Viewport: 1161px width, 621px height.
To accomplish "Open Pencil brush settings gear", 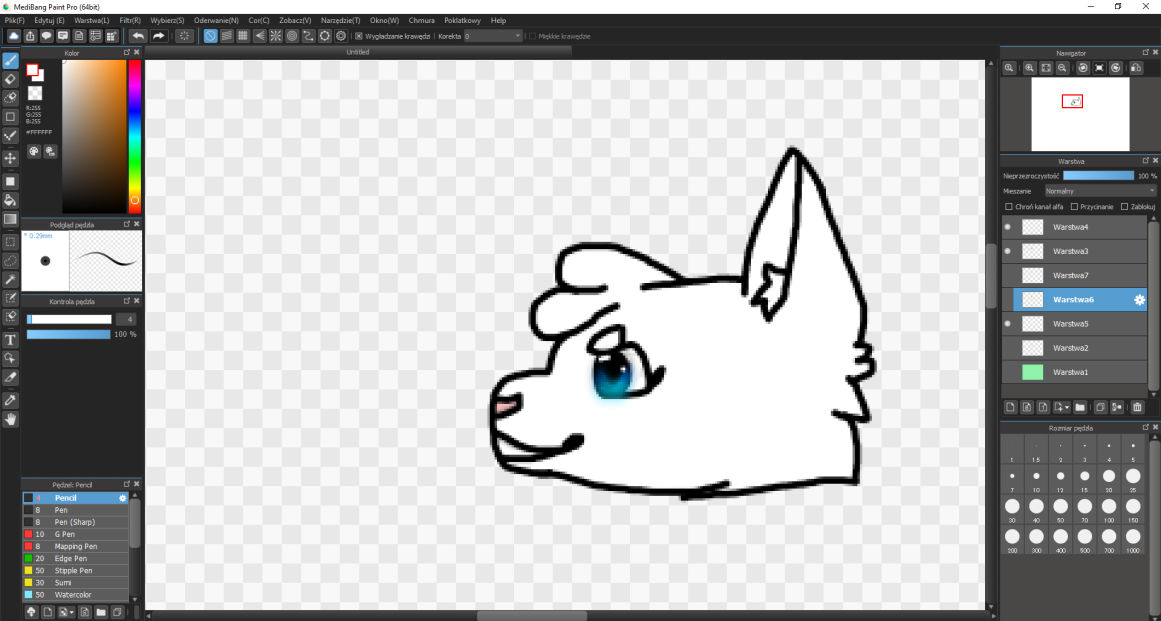I will [x=123, y=498].
